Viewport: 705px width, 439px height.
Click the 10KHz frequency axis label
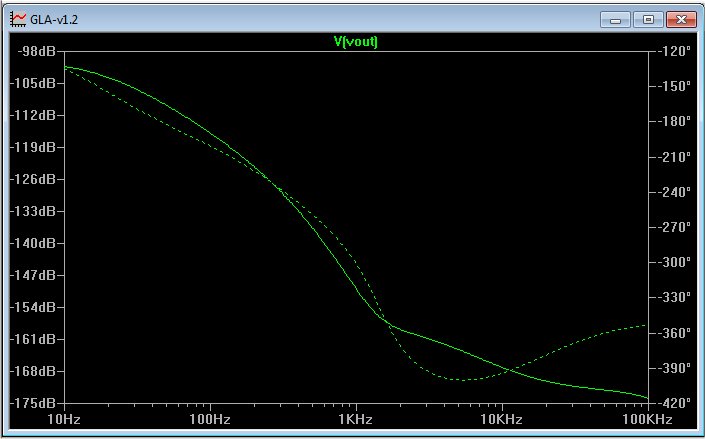point(501,420)
